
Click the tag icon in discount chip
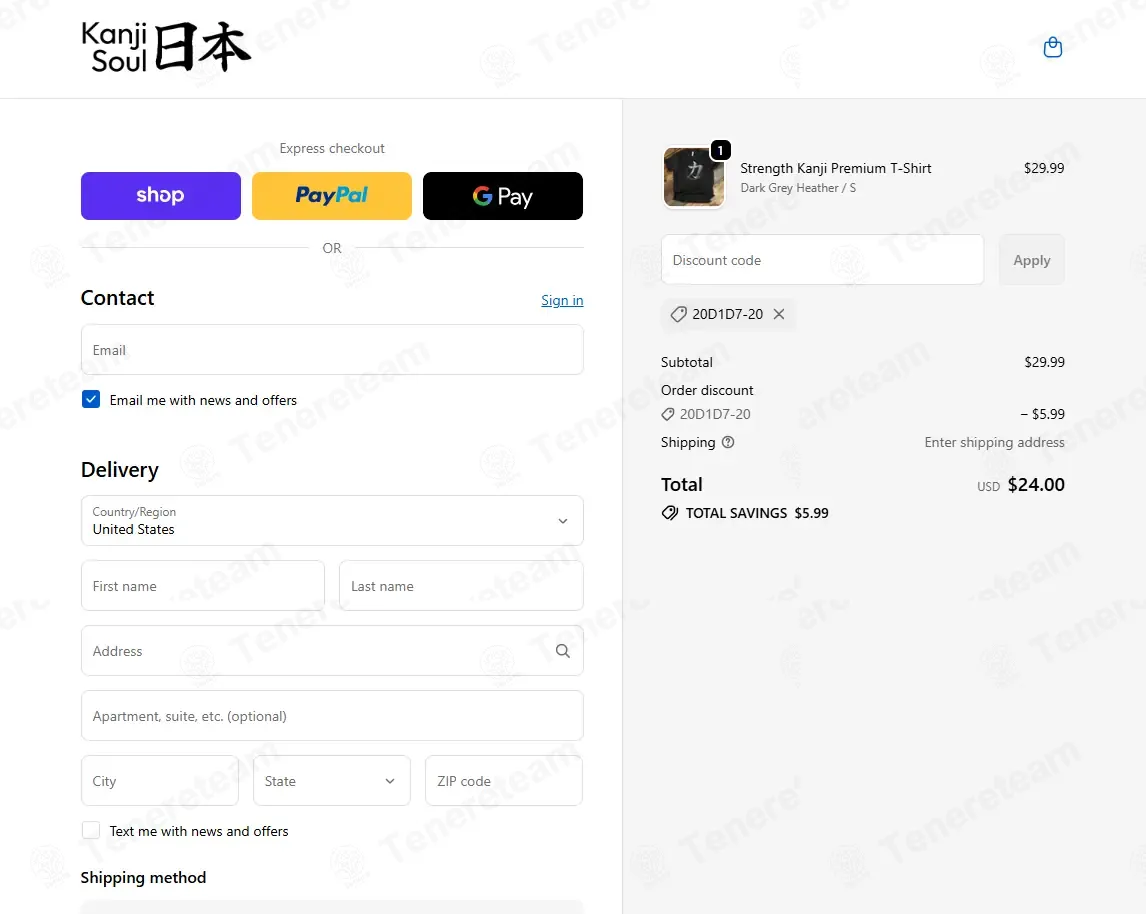point(678,314)
